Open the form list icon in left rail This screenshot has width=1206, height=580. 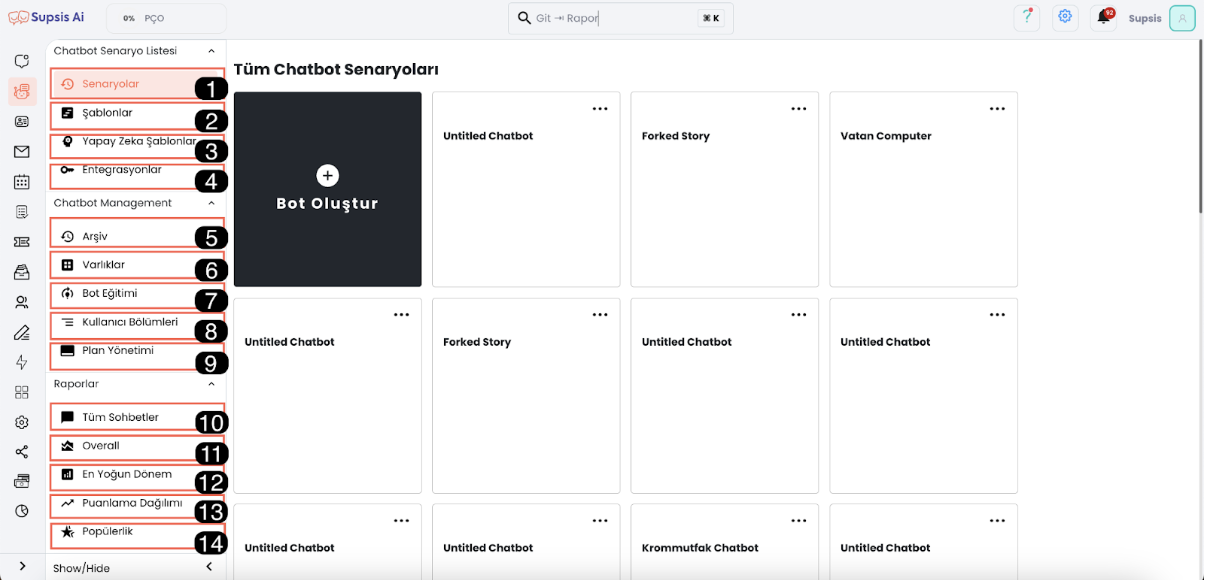tap(22, 212)
